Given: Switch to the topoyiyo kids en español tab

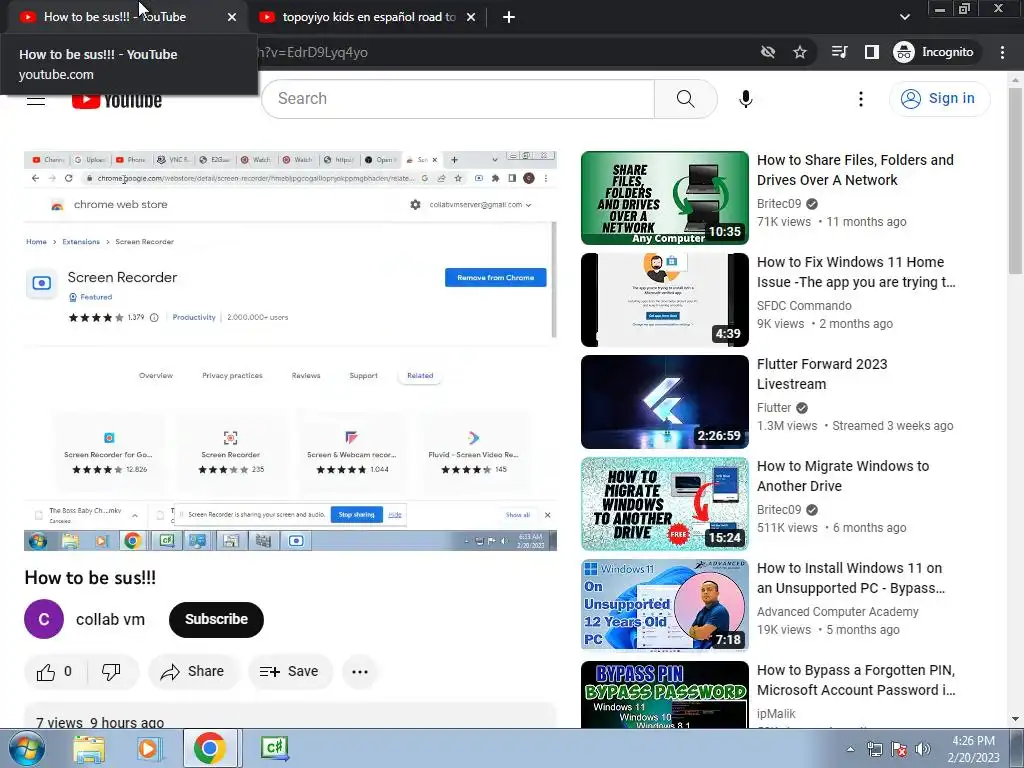Looking at the screenshot, I should pyautogui.click(x=368, y=17).
